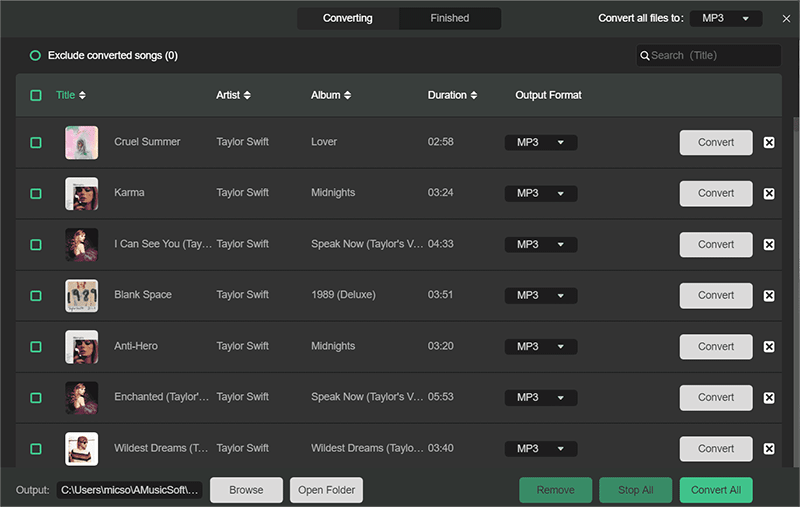Expand Anti-Hero MP3 format dropdown

click(x=541, y=346)
